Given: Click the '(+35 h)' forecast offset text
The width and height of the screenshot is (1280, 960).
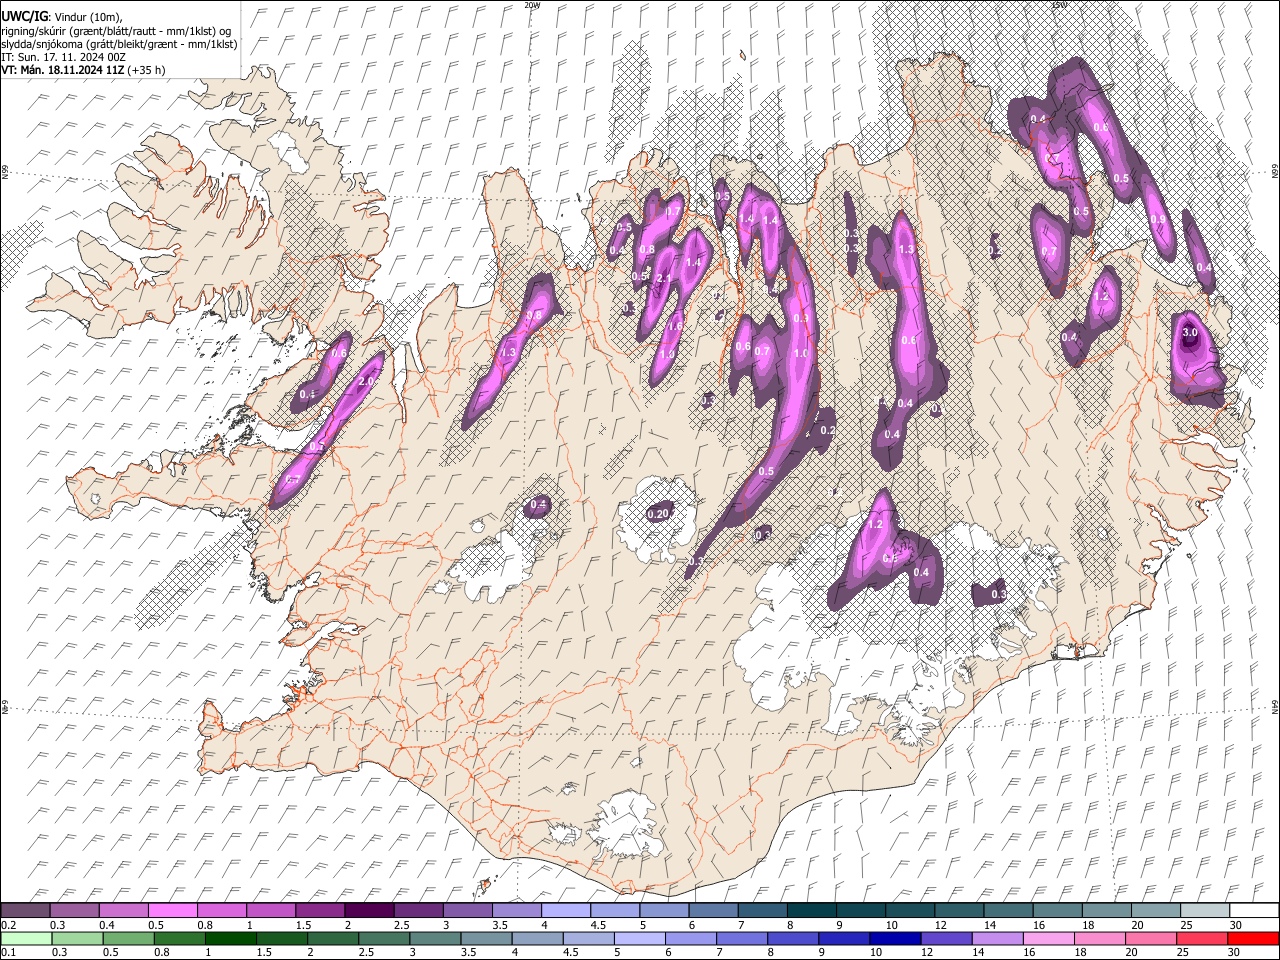Looking at the screenshot, I should pyautogui.click(x=146, y=70).
